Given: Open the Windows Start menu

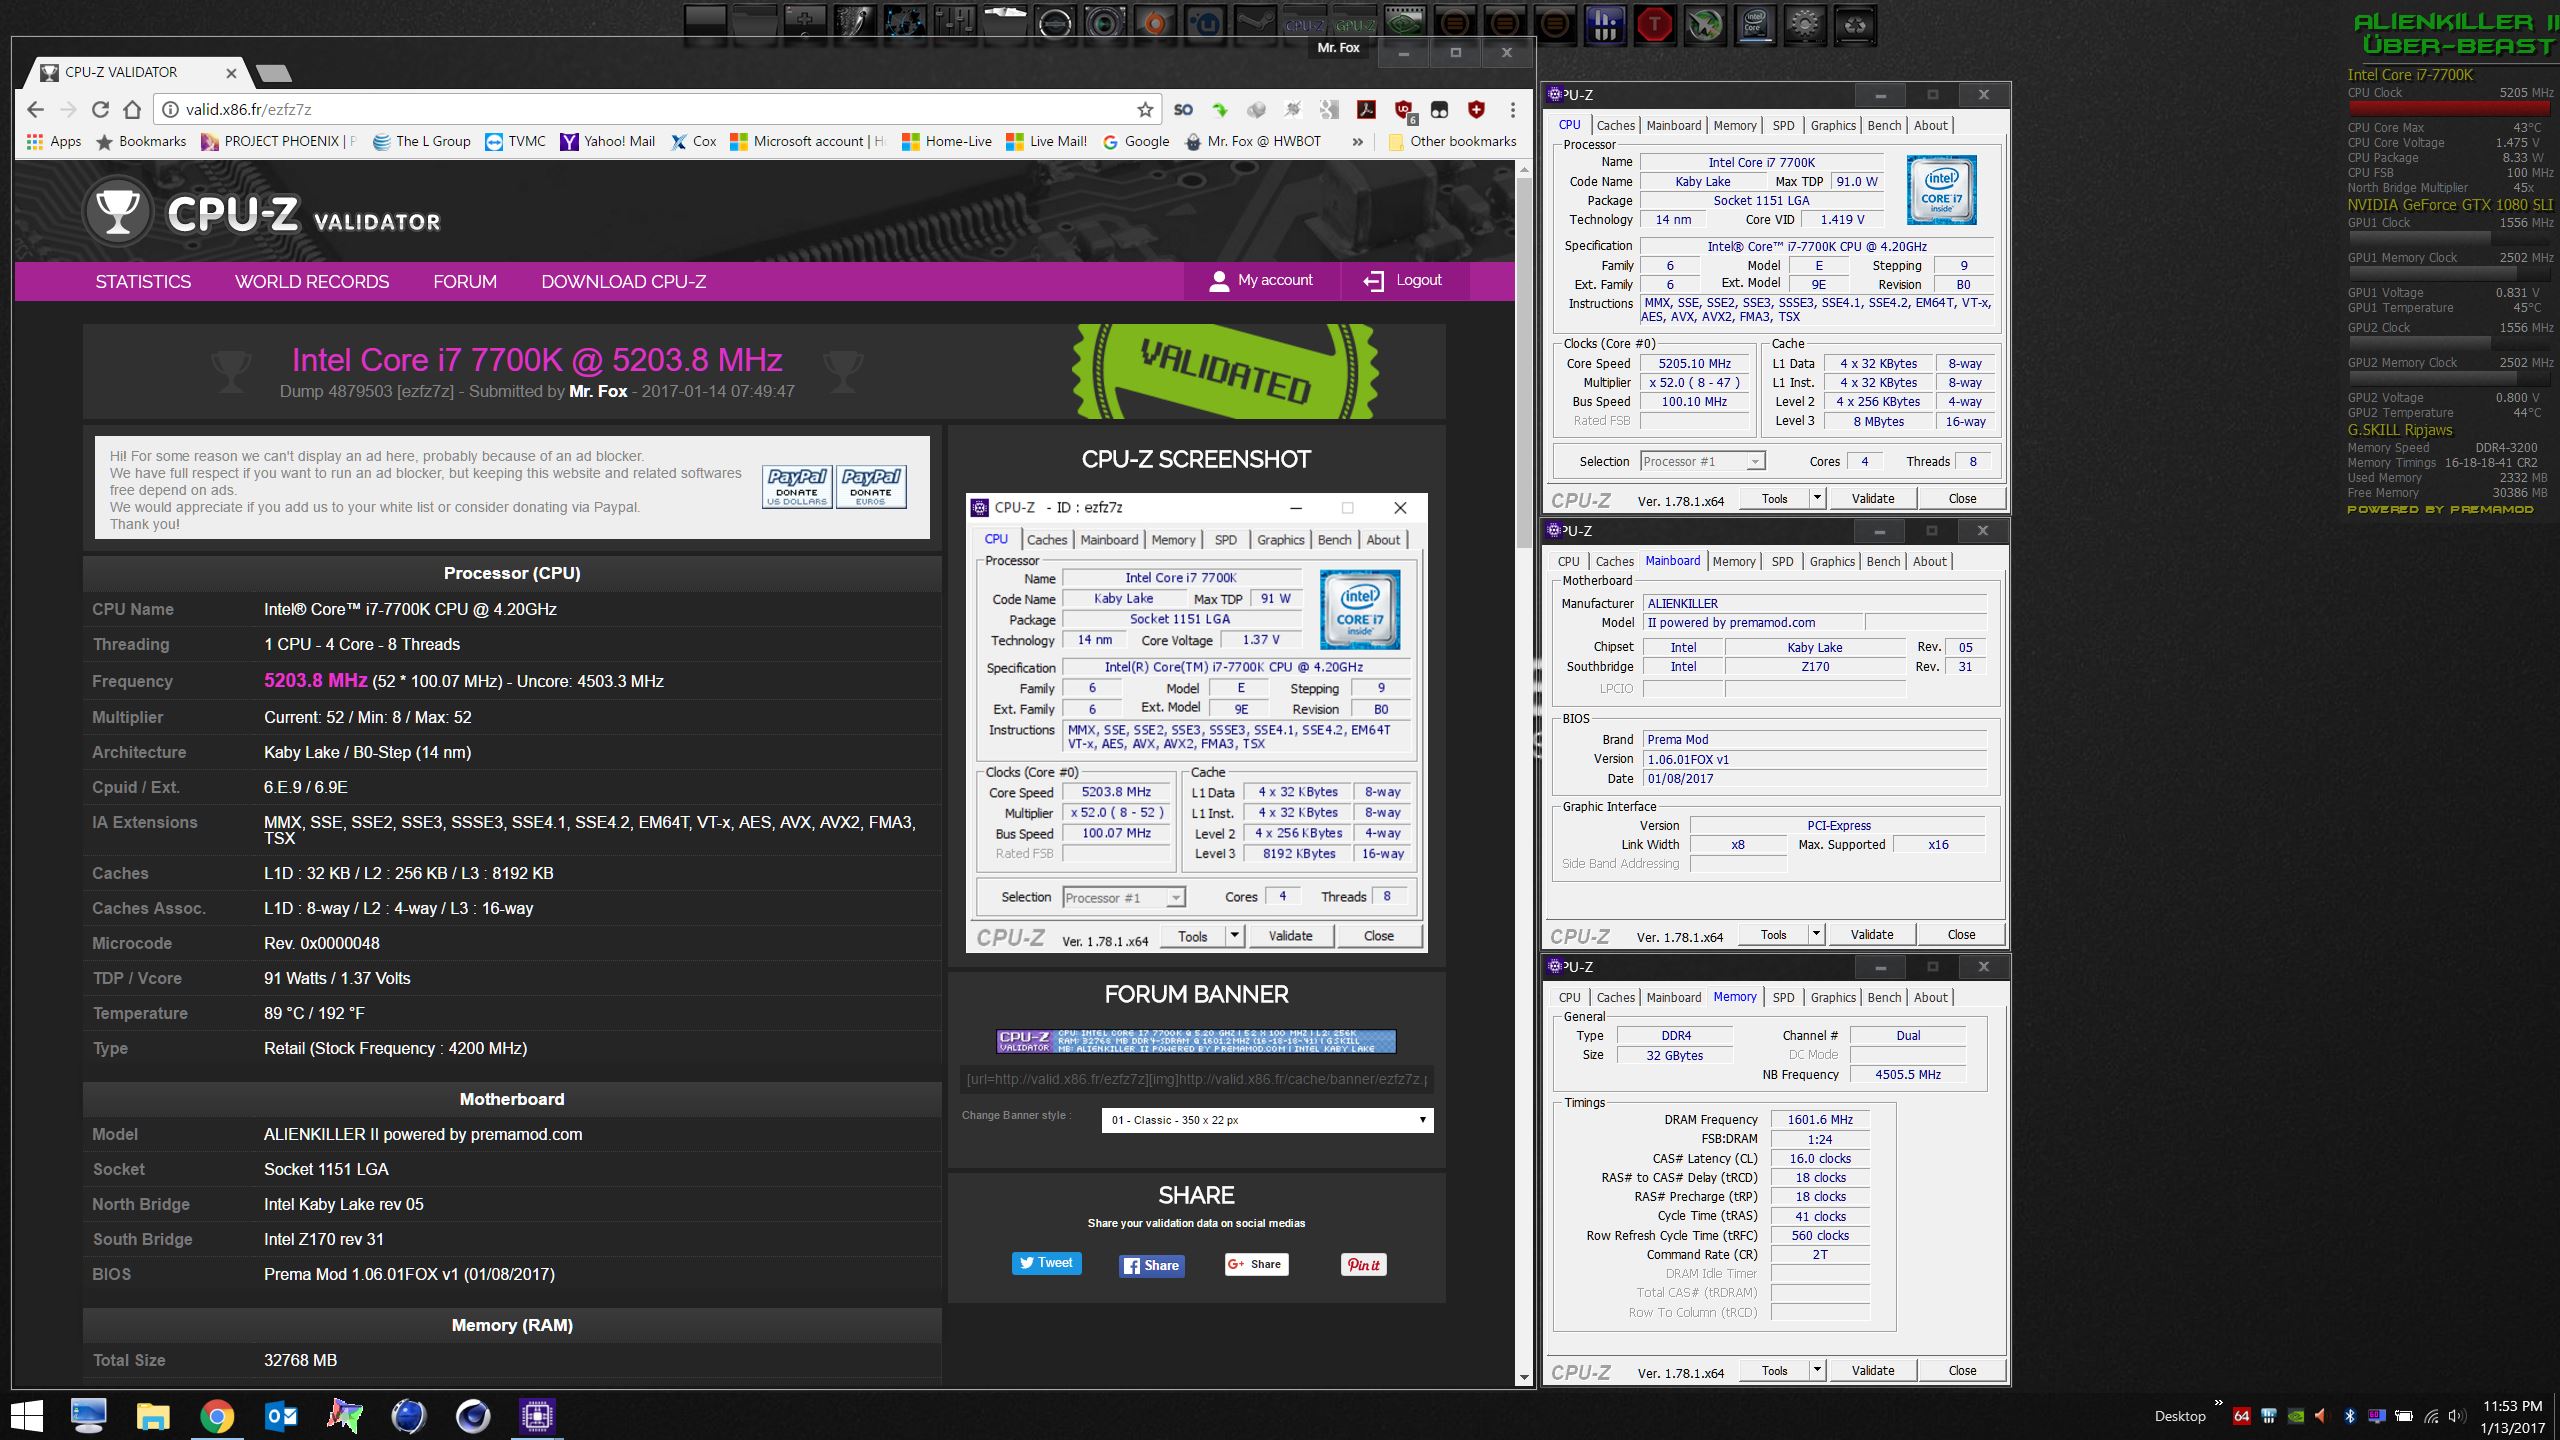Looking at the screenshot, I should (27, 1416).
